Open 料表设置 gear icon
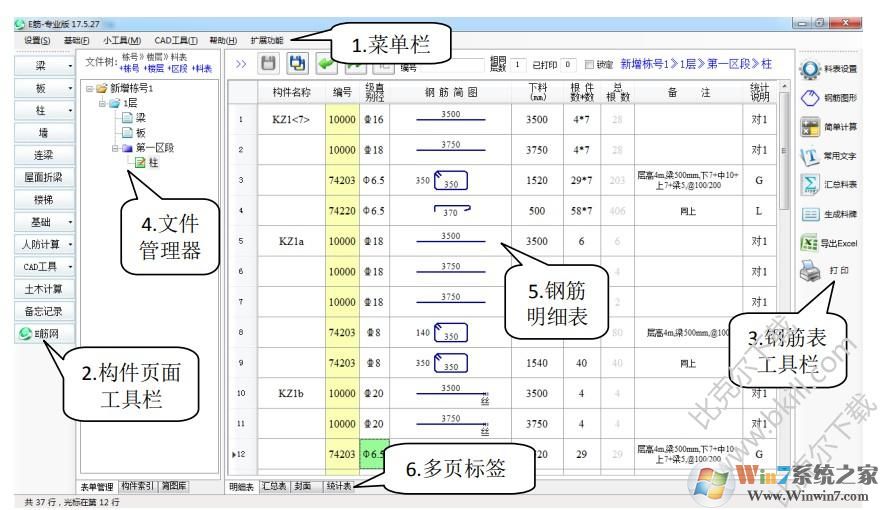The height and width of the screenshot is (510, 885). 810,69
